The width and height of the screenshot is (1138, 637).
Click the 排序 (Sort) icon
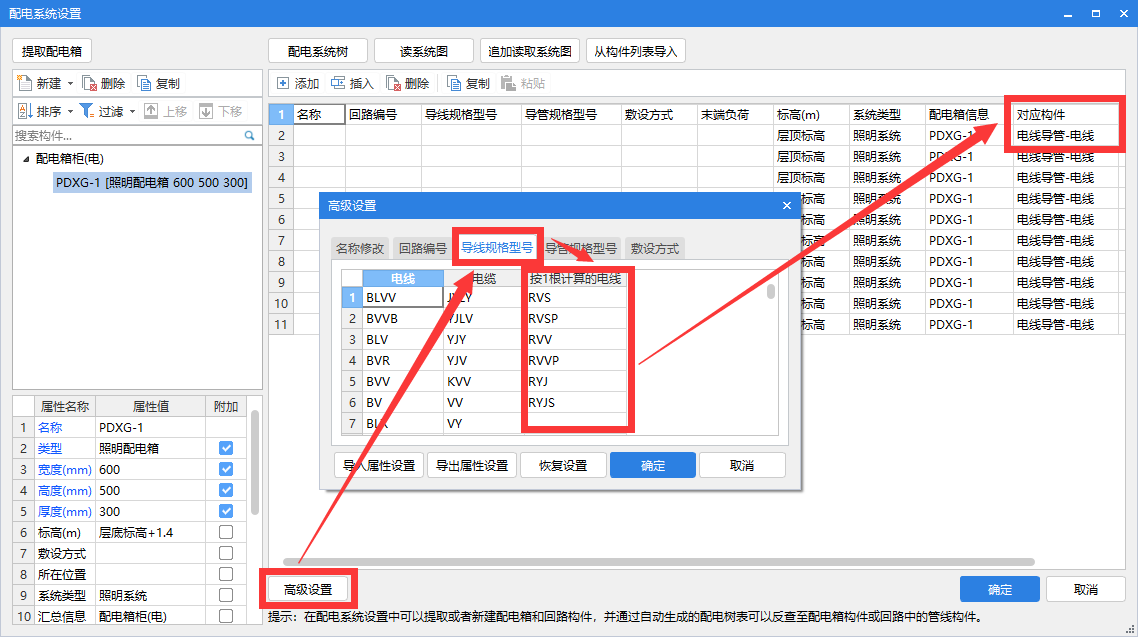coord(25,111)
